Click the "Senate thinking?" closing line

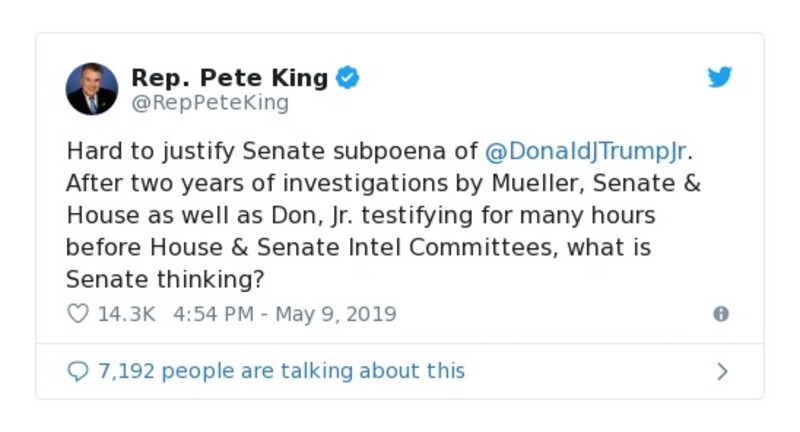(x=157, y=278)
